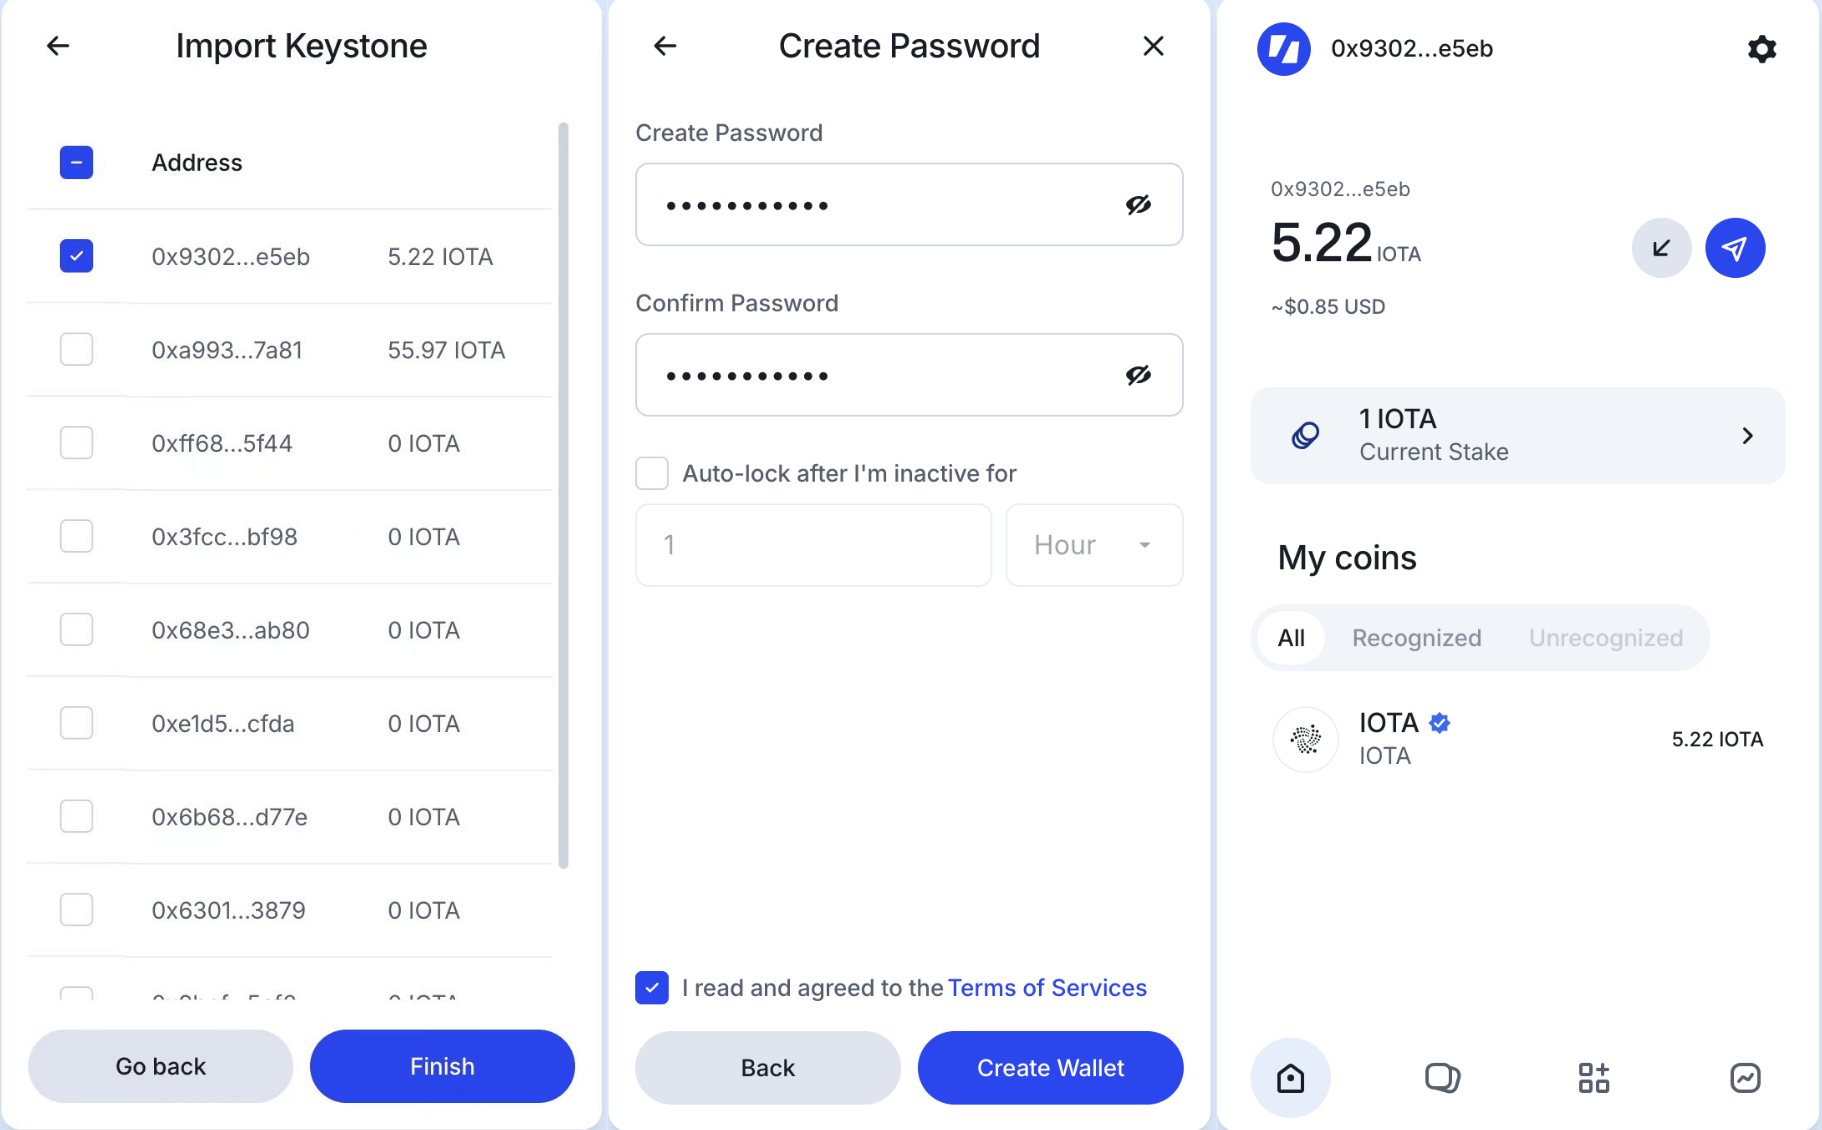The image size is (1822, 1130).
Task: Click the receive arrow icon
Action: [x=1661, y=248]
